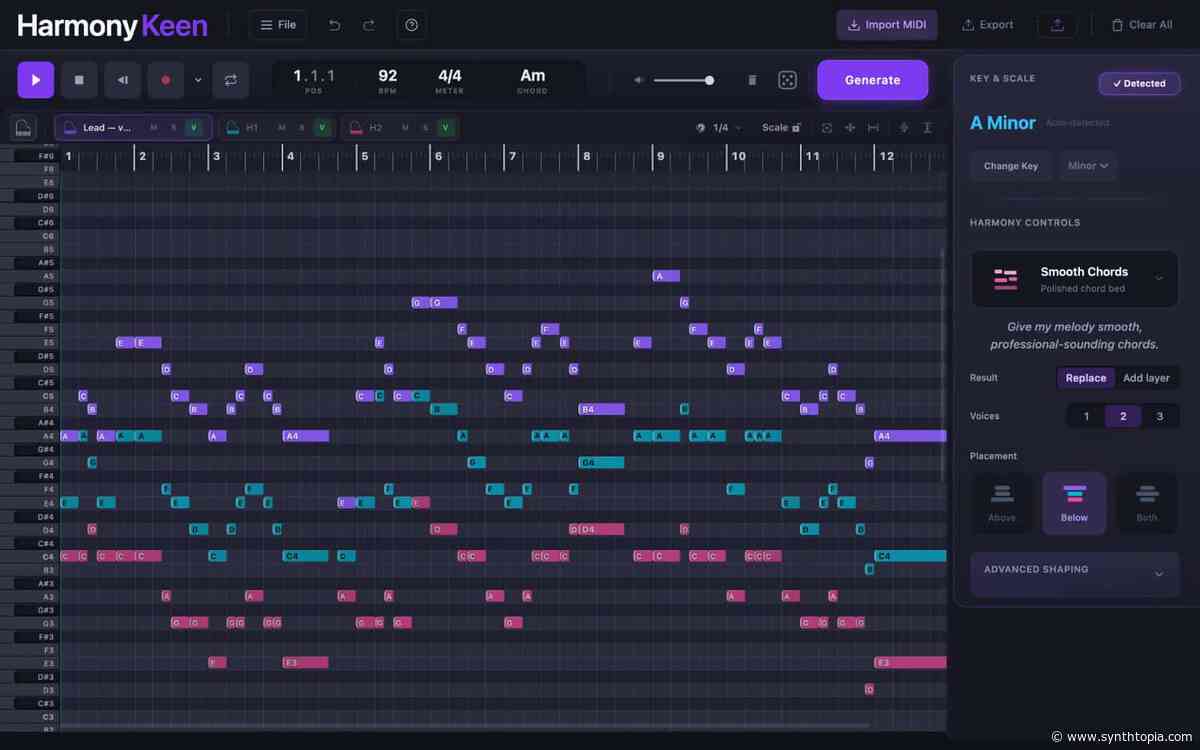
Task: Click Clear All to wipe notes
Action: tap(1141, 25)
